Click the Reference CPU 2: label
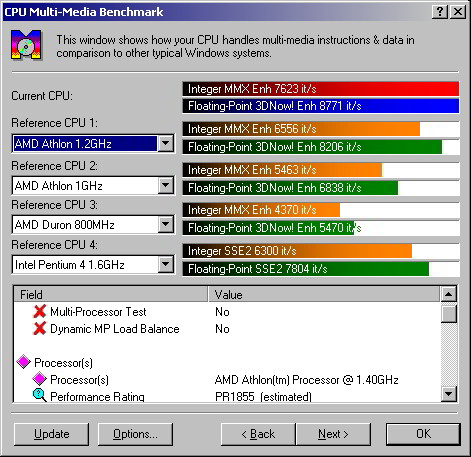This screenshot has width=471, height=457. tap(55, 166)
